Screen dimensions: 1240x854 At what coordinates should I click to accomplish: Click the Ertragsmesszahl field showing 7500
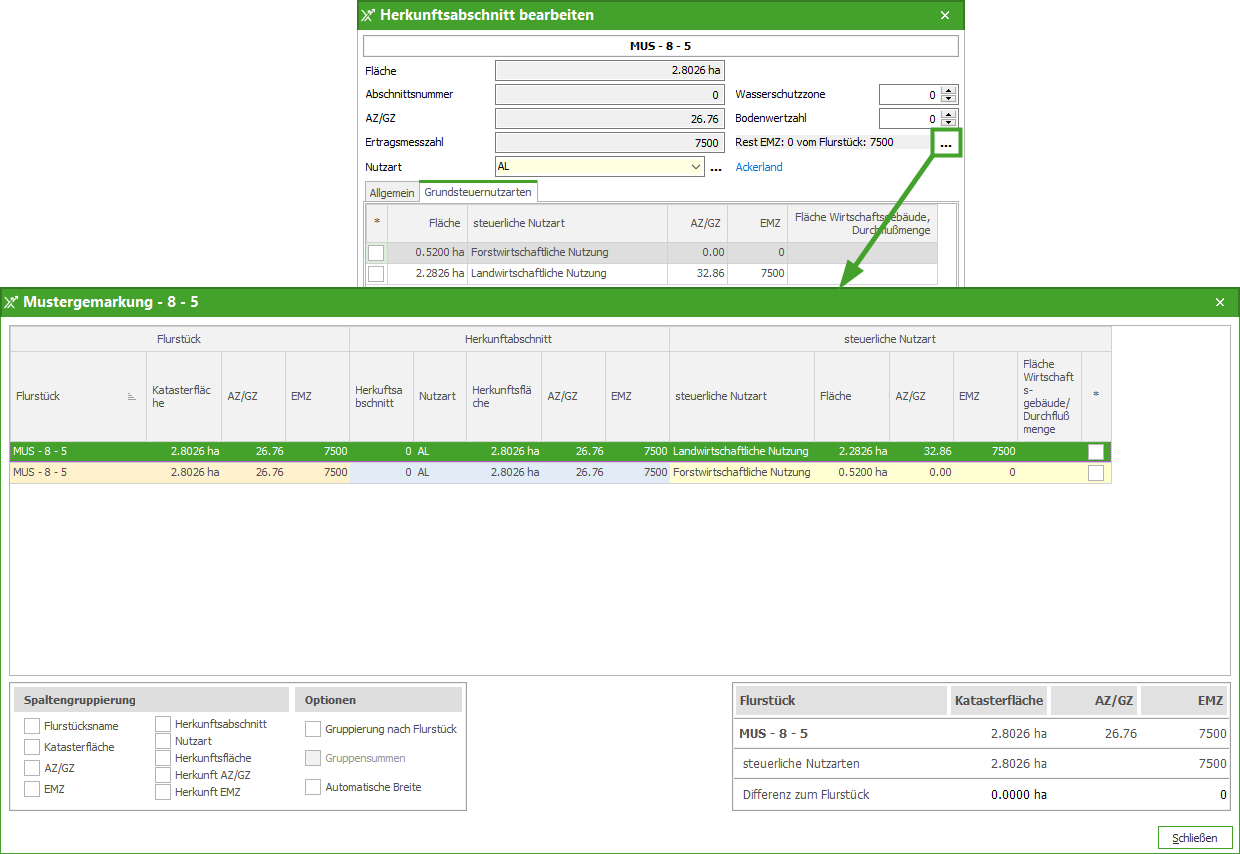tap(609, 143)
